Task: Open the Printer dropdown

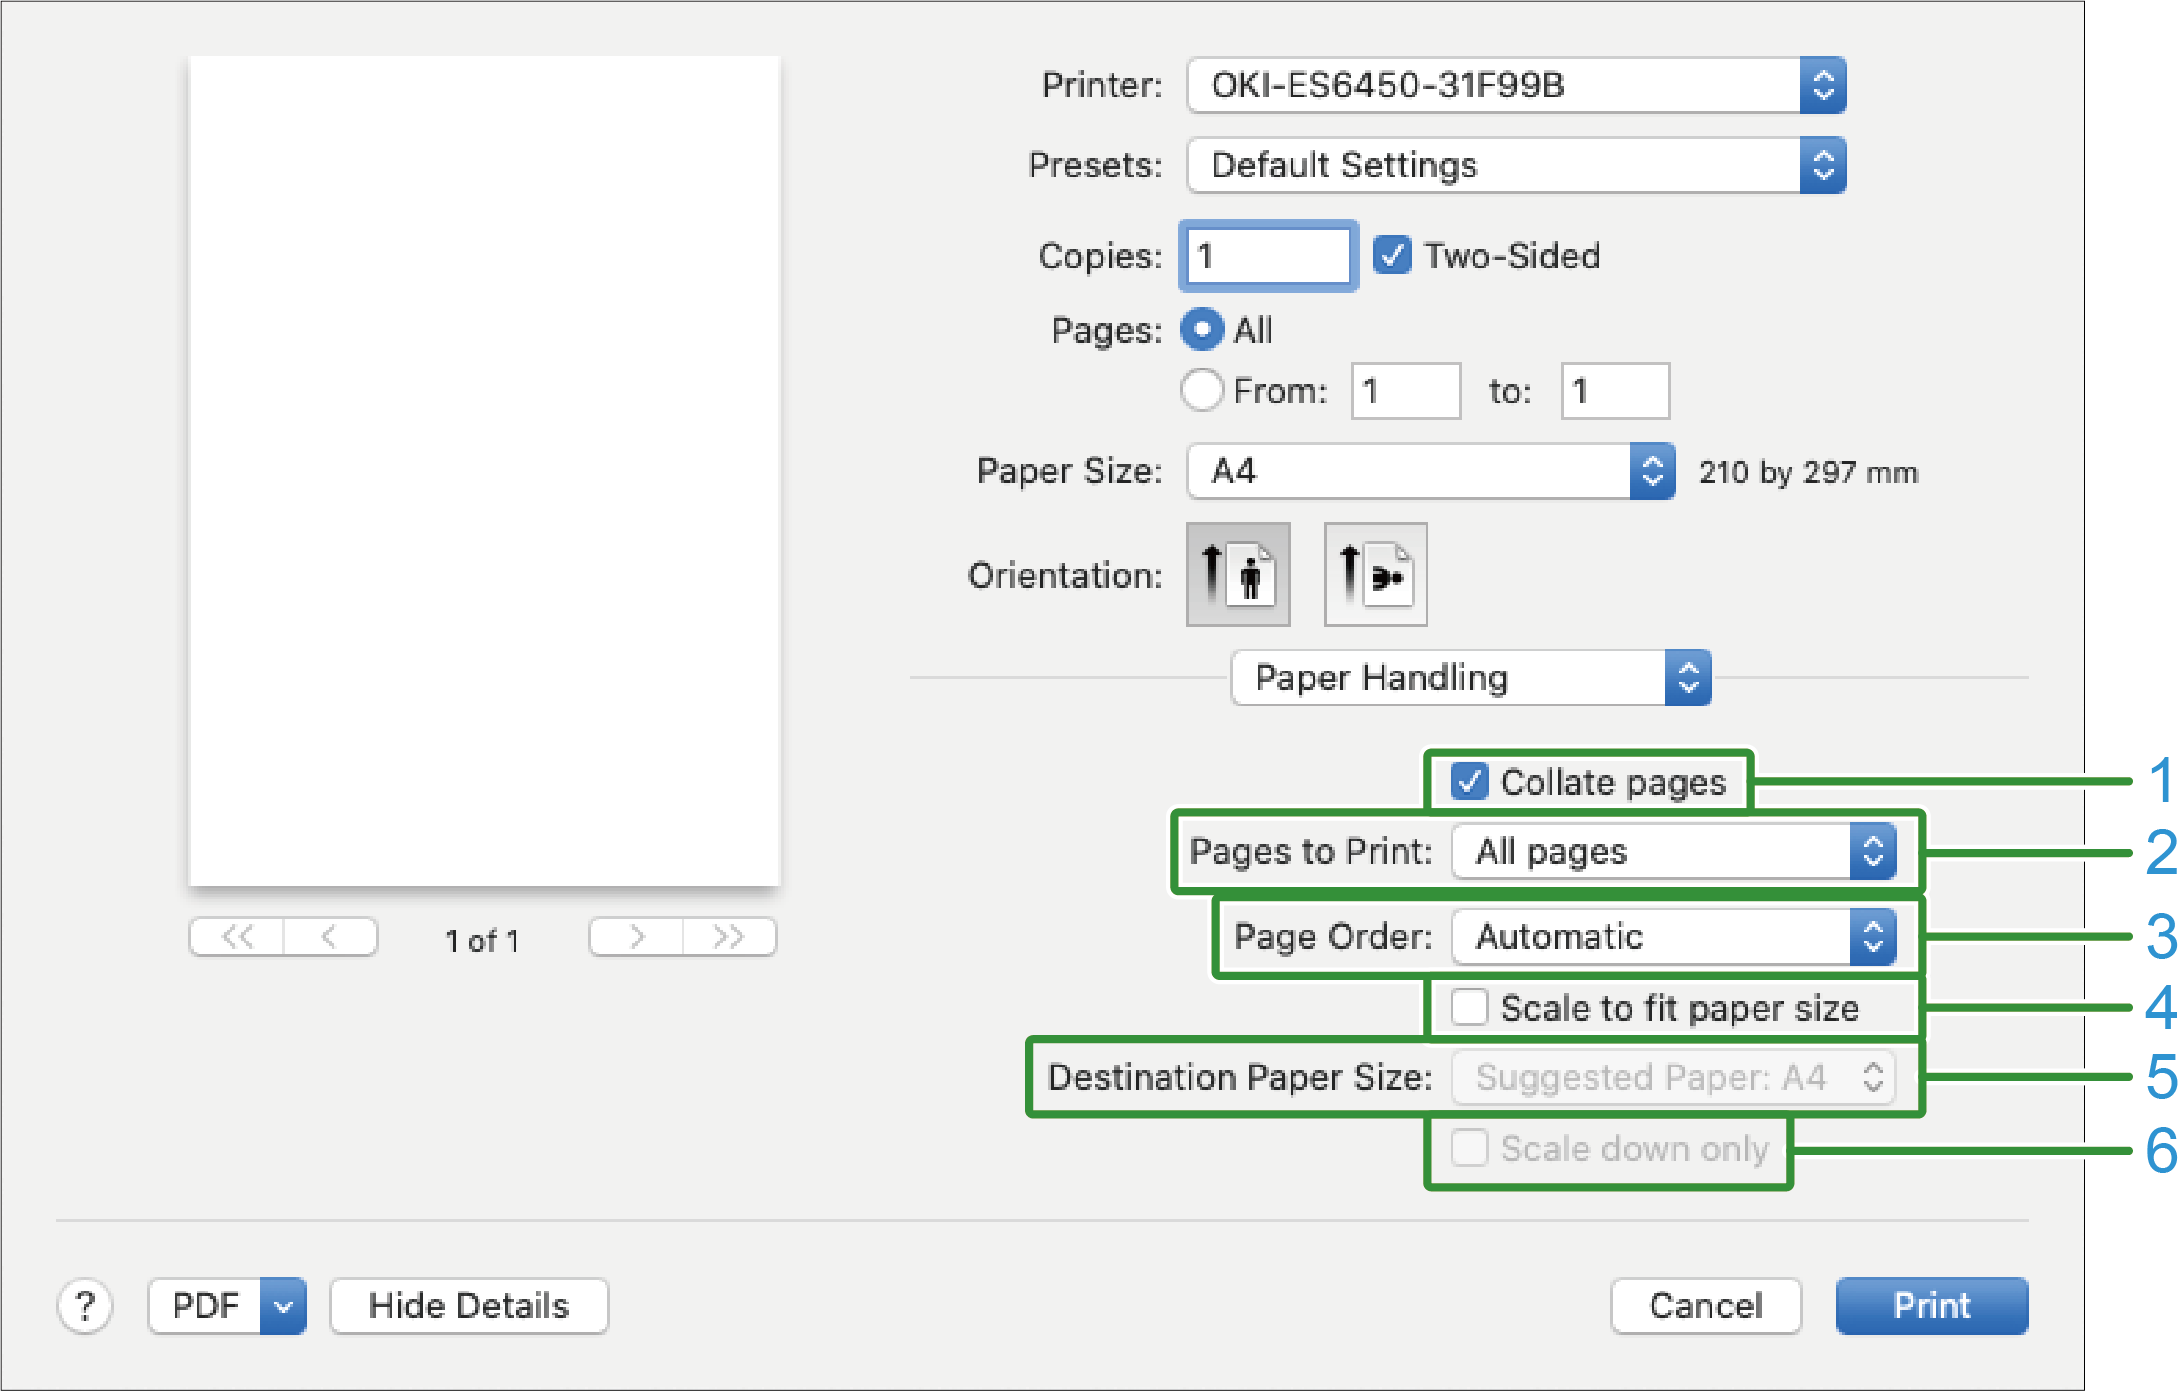Action: click(x=1515, y=85)
